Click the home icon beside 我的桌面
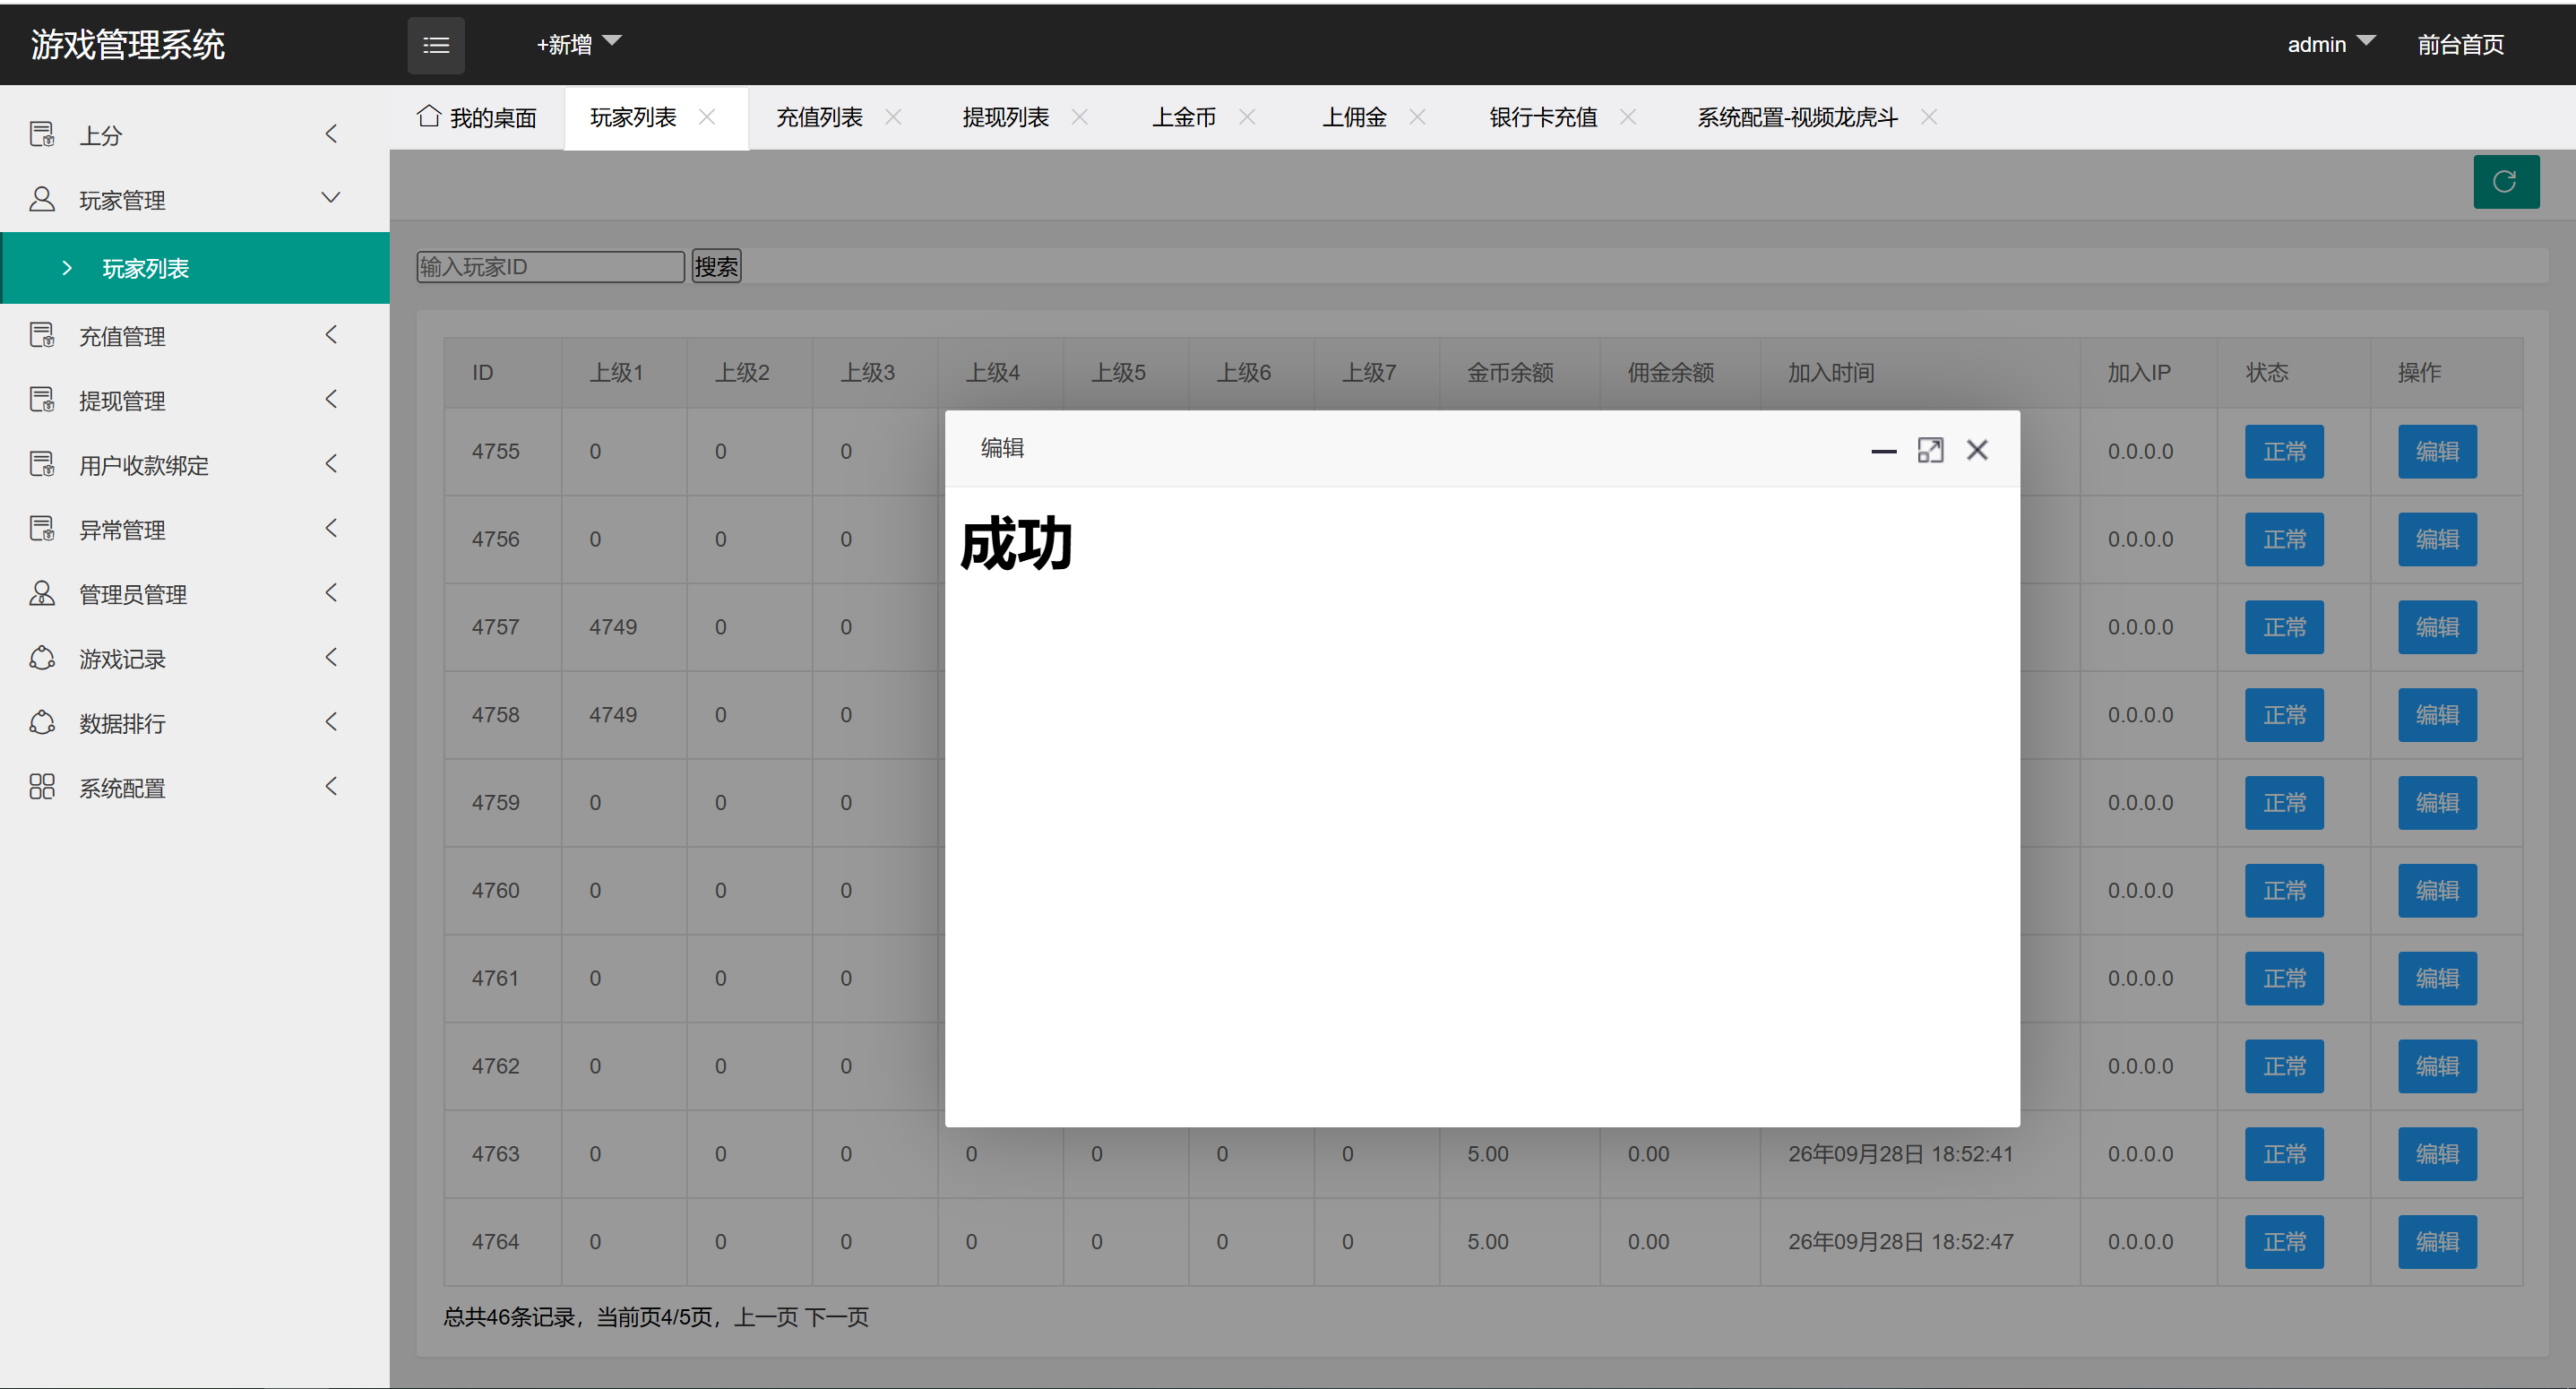 coord(428,116)
